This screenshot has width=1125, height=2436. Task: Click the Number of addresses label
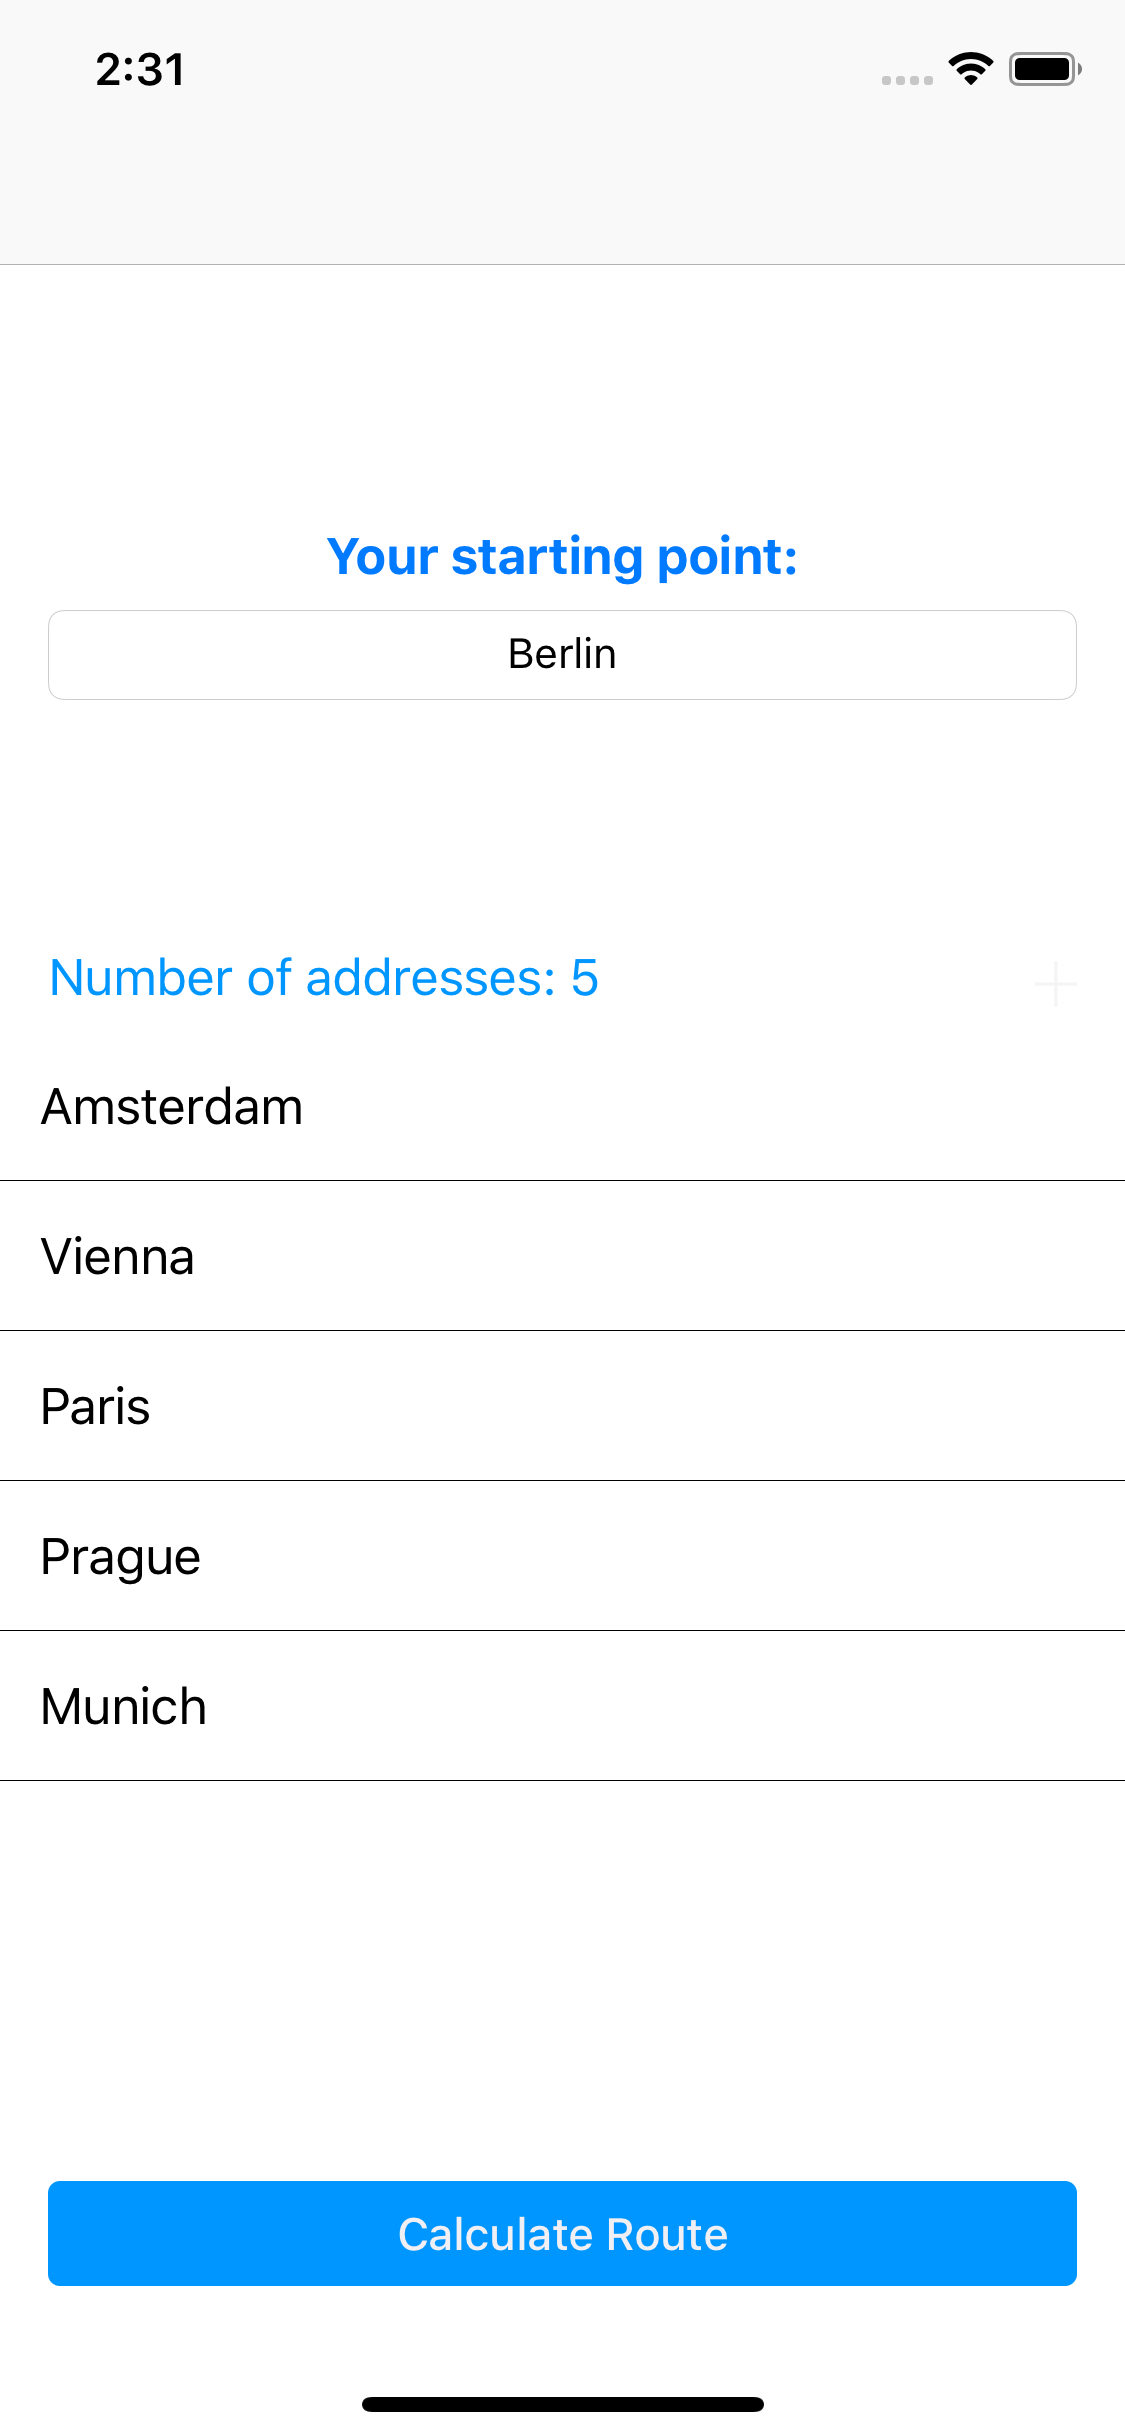point(324,978)
